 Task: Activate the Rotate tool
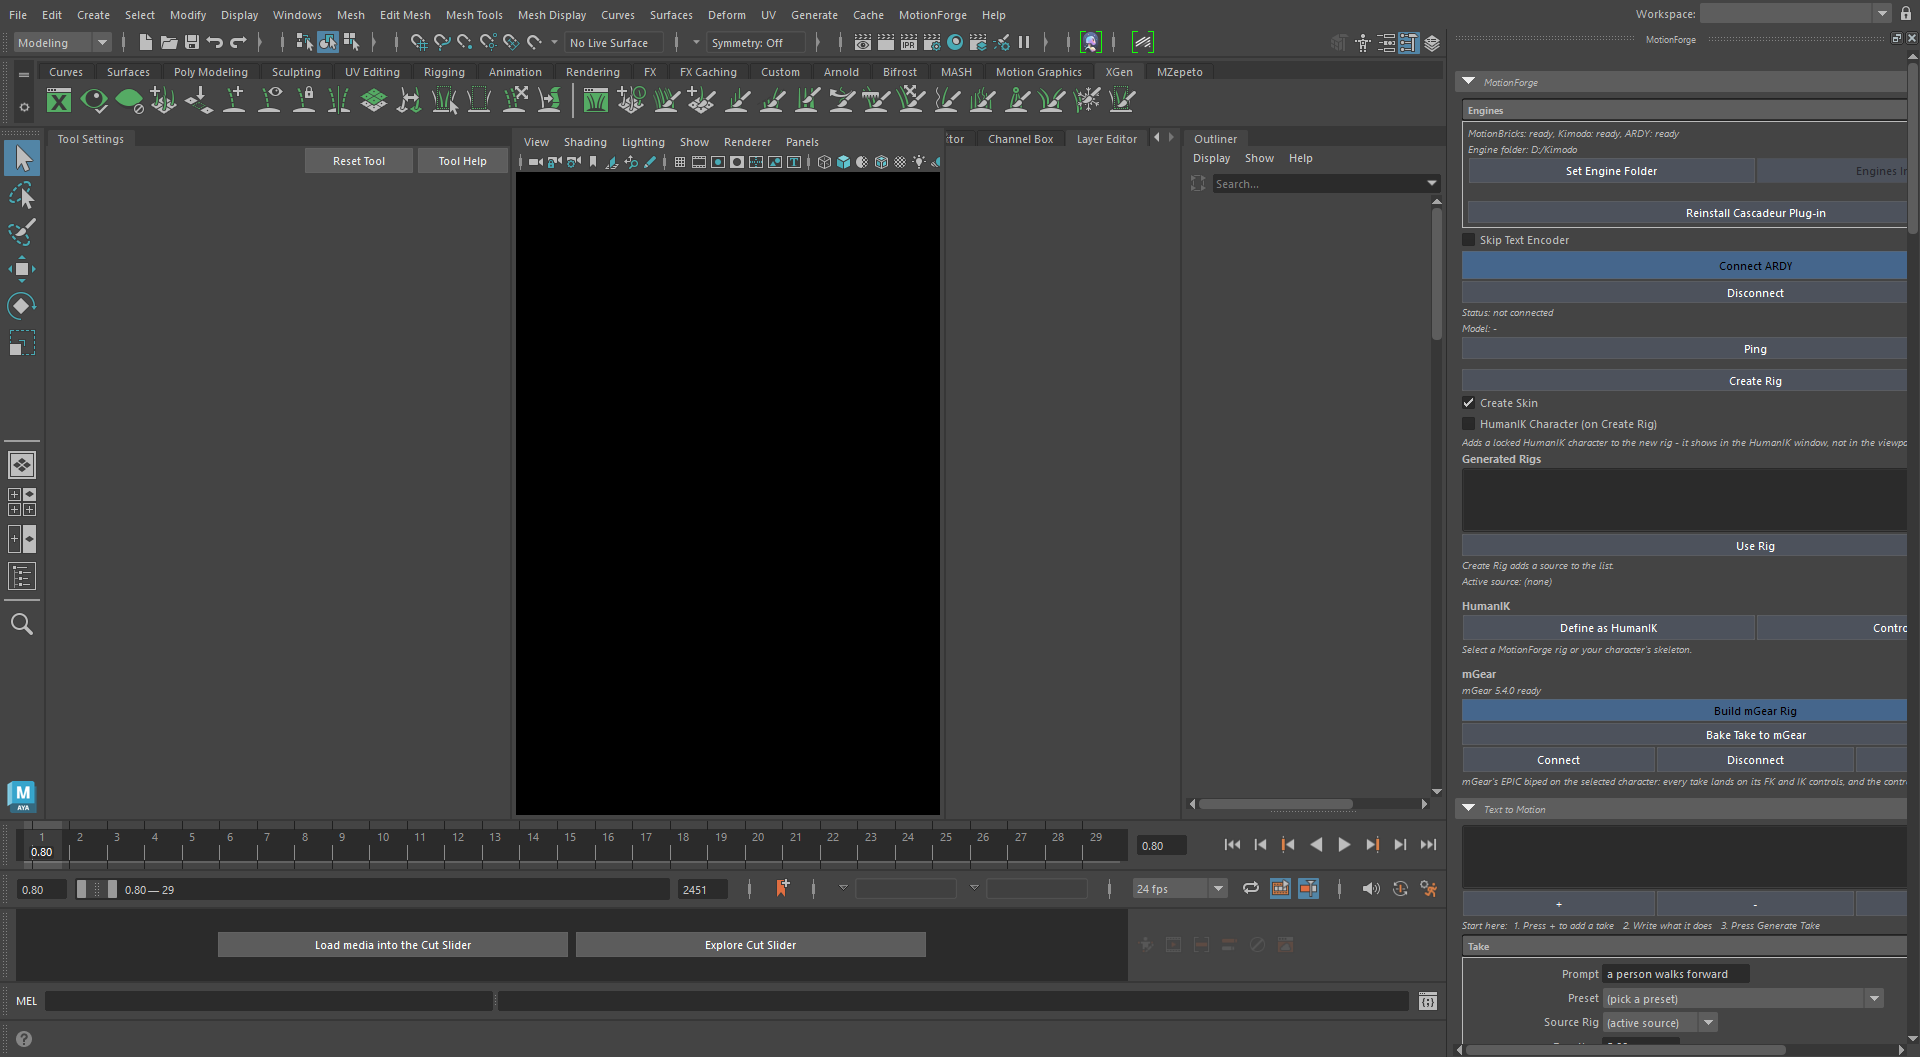[22, 306]
